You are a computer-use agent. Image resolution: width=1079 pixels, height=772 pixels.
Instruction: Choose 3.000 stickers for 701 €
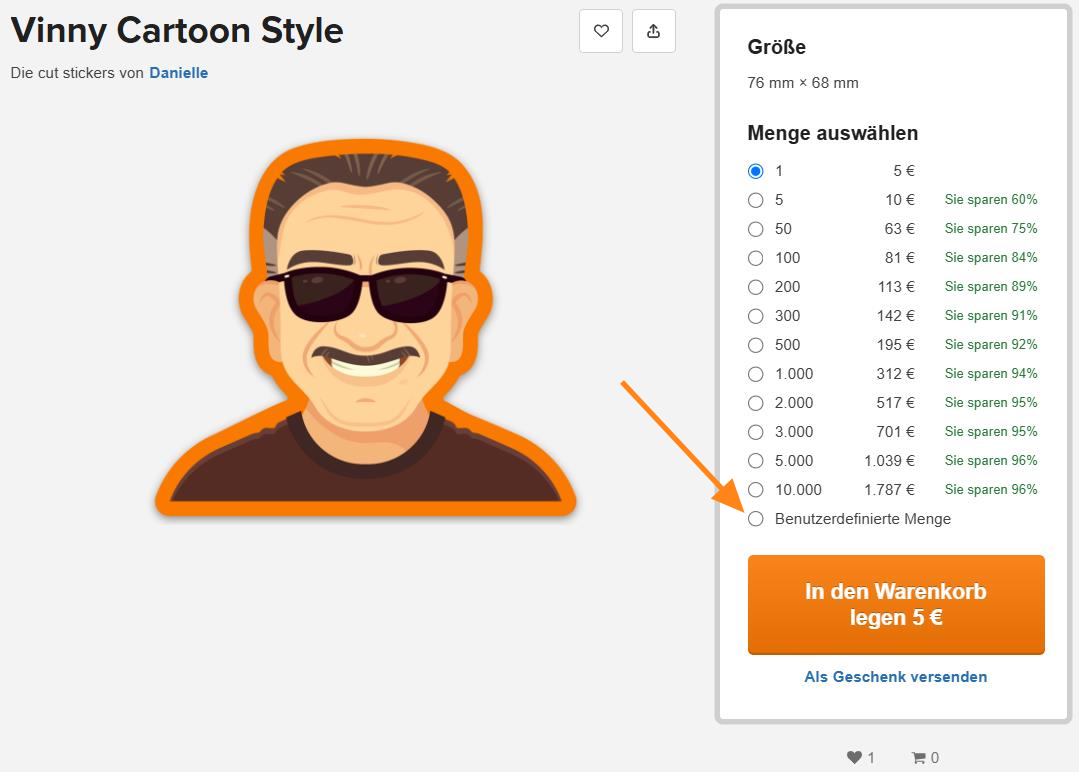point(756,432)
